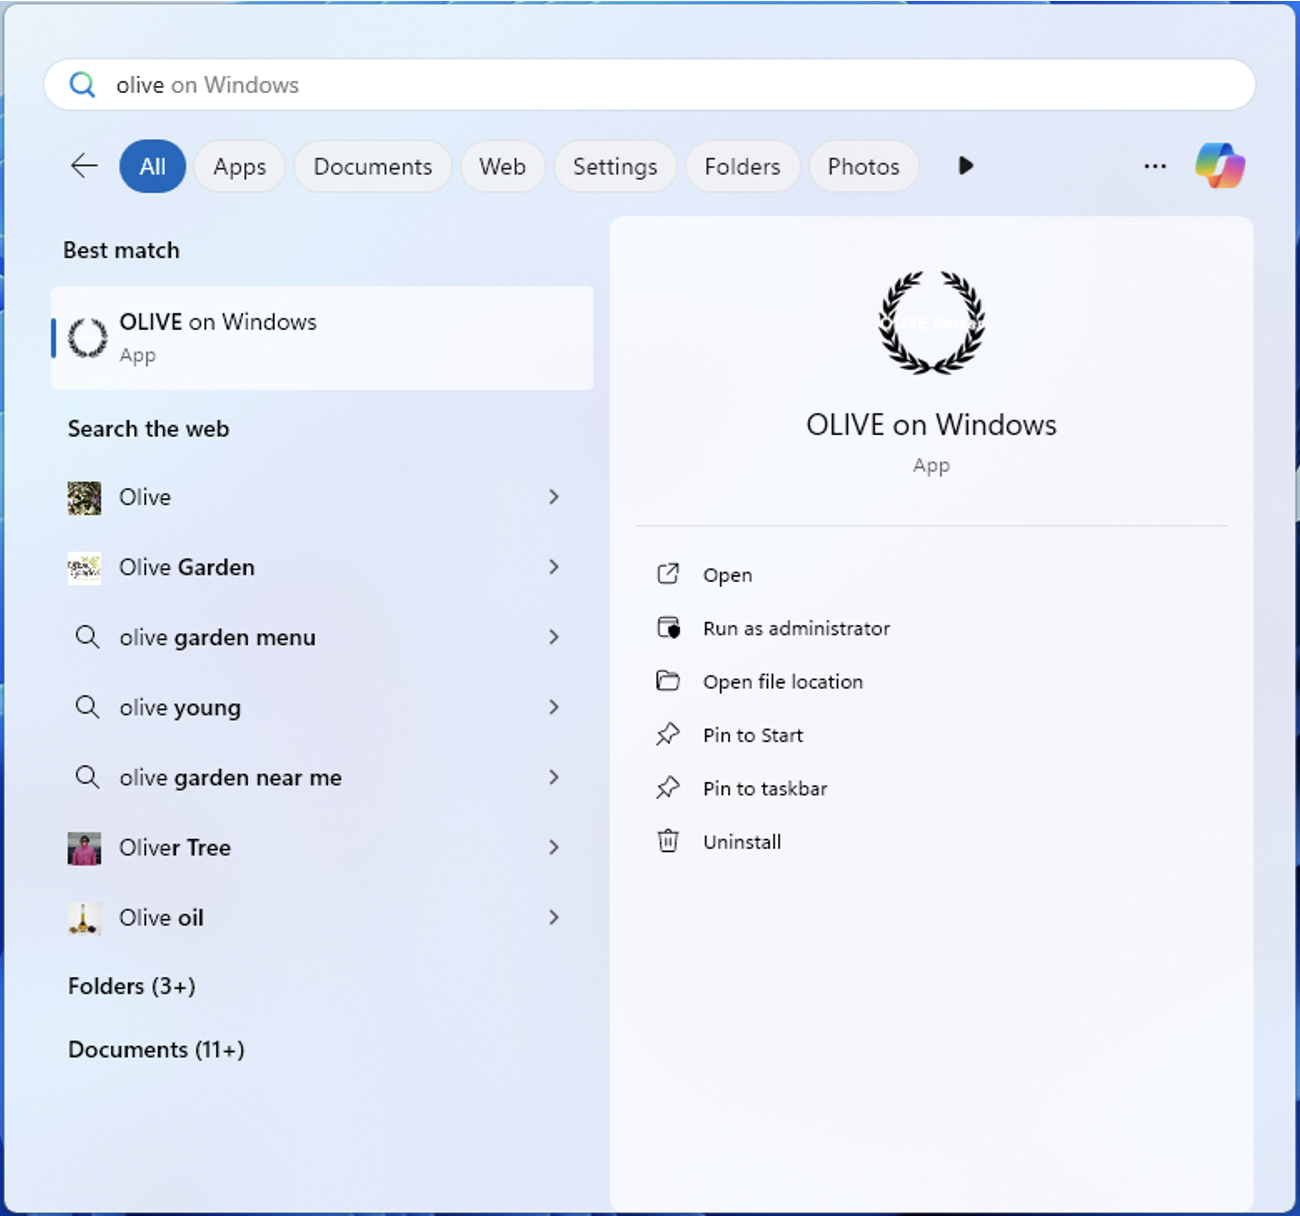Click the Run as administrator shield icon

pyautogui.click(x=668, y=628)
